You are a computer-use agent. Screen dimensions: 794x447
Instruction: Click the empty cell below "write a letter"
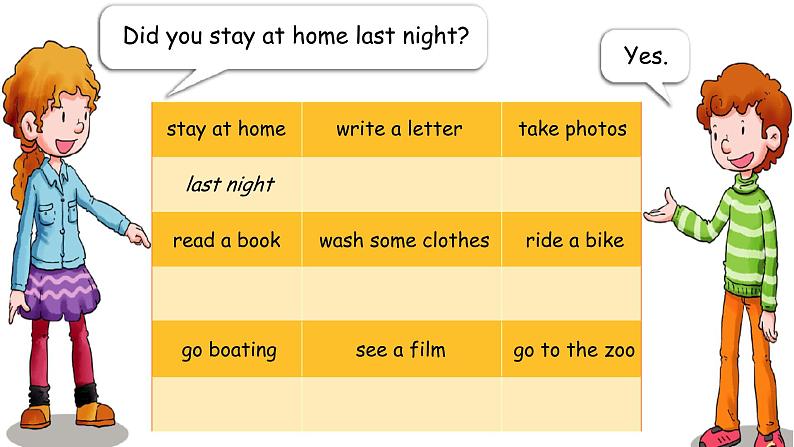point(400,184)
